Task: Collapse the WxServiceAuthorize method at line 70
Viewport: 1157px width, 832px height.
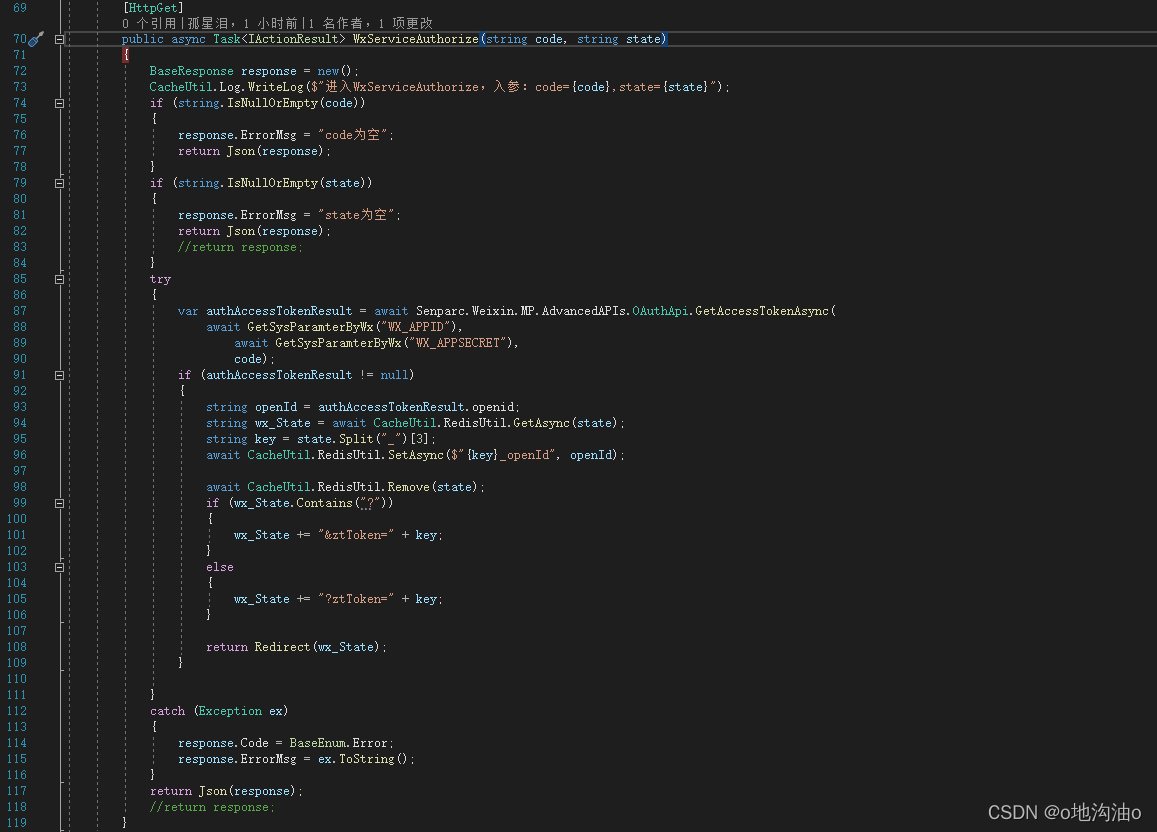Action: [60, 39]
